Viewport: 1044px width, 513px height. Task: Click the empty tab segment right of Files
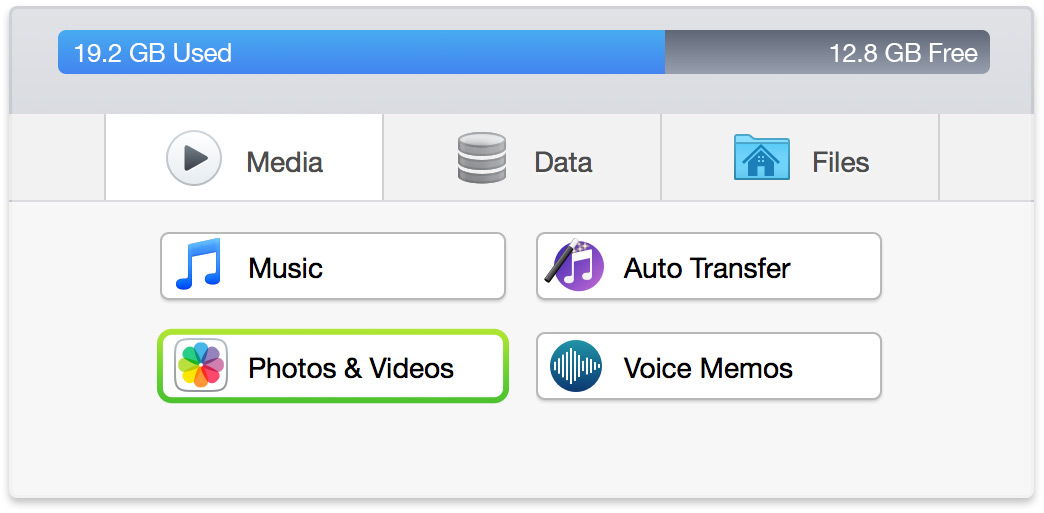point(985,158)
